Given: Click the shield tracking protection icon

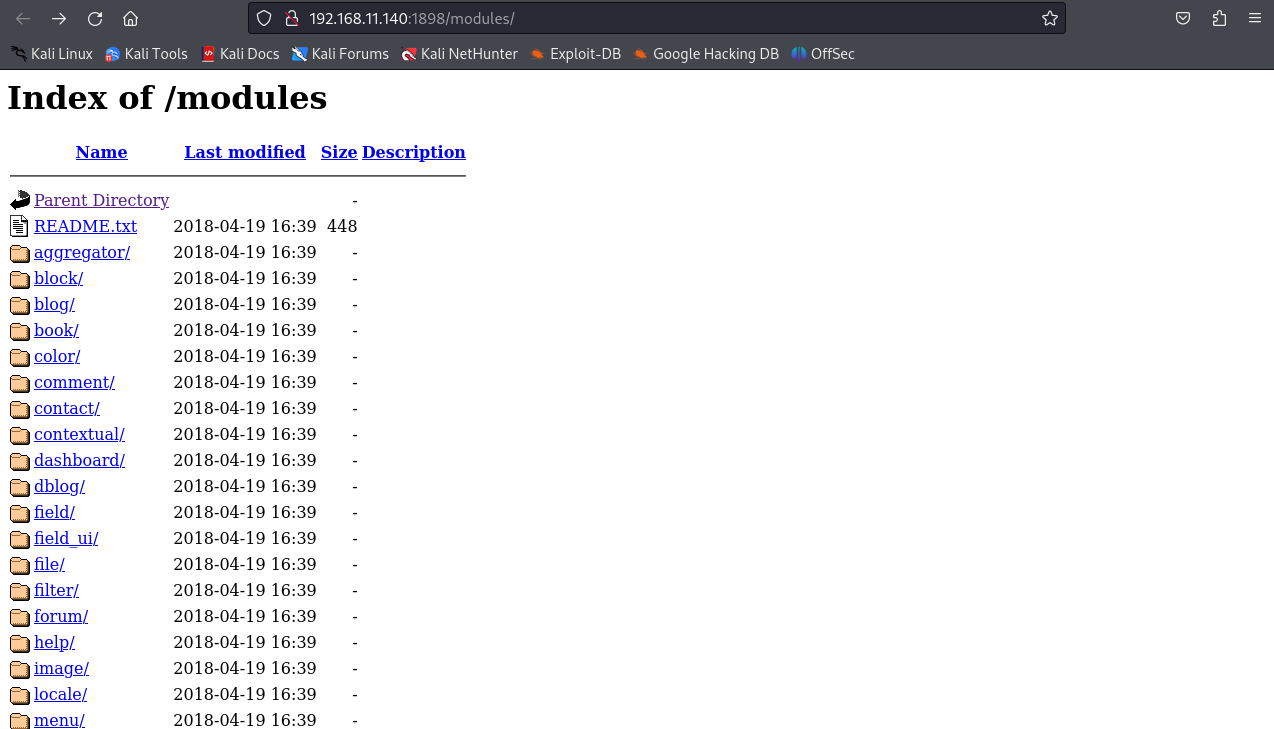Looking at the screenshot, I should click(x=264, y=18).
